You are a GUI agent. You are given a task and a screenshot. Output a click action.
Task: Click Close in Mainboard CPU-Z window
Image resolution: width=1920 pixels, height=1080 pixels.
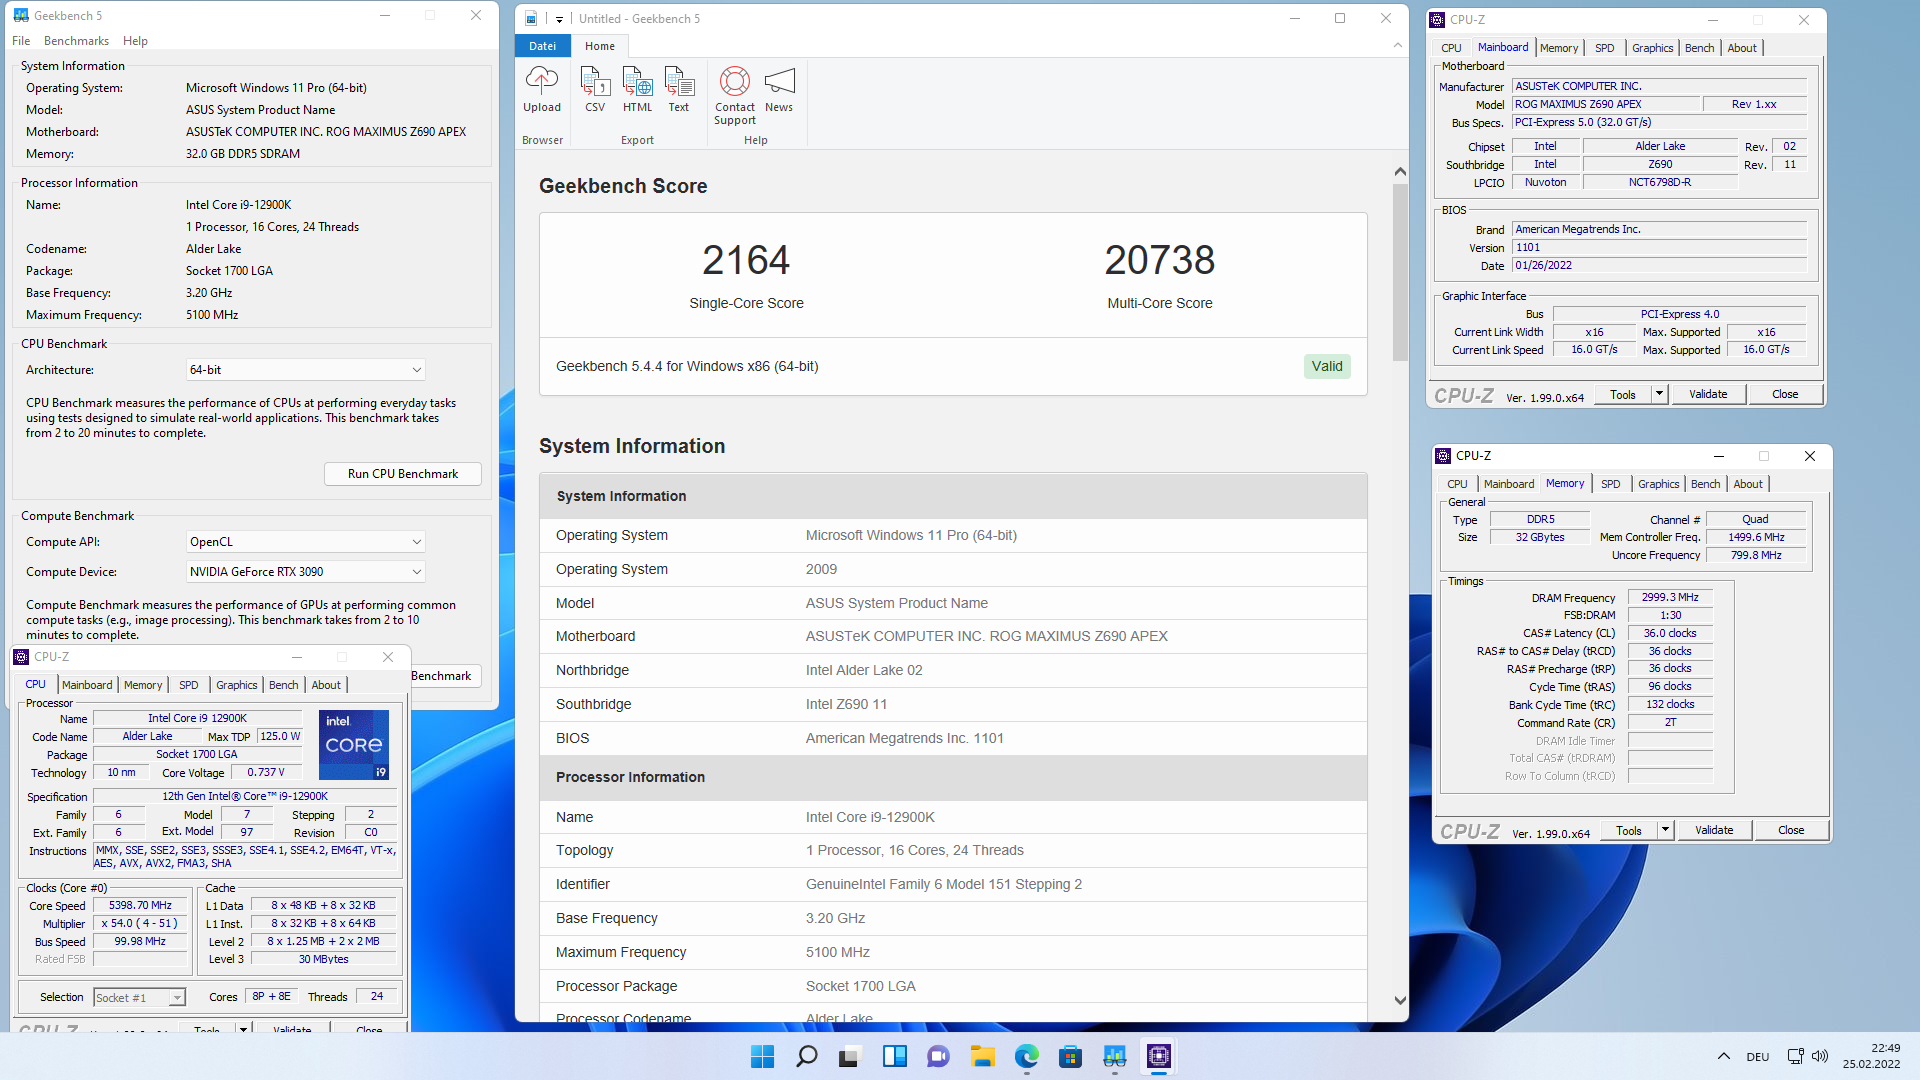click(1785, 394)
